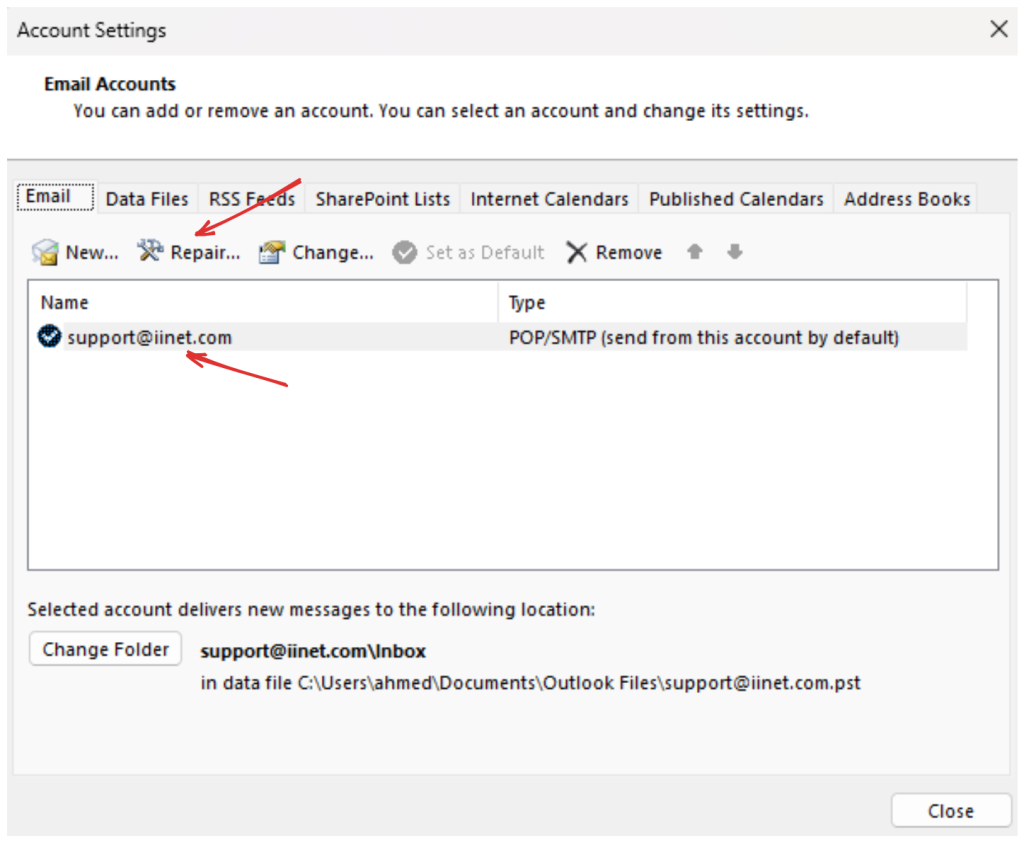Click the Remove account X icon
The width and height of the screenshot is (1024, 843).
576,252
